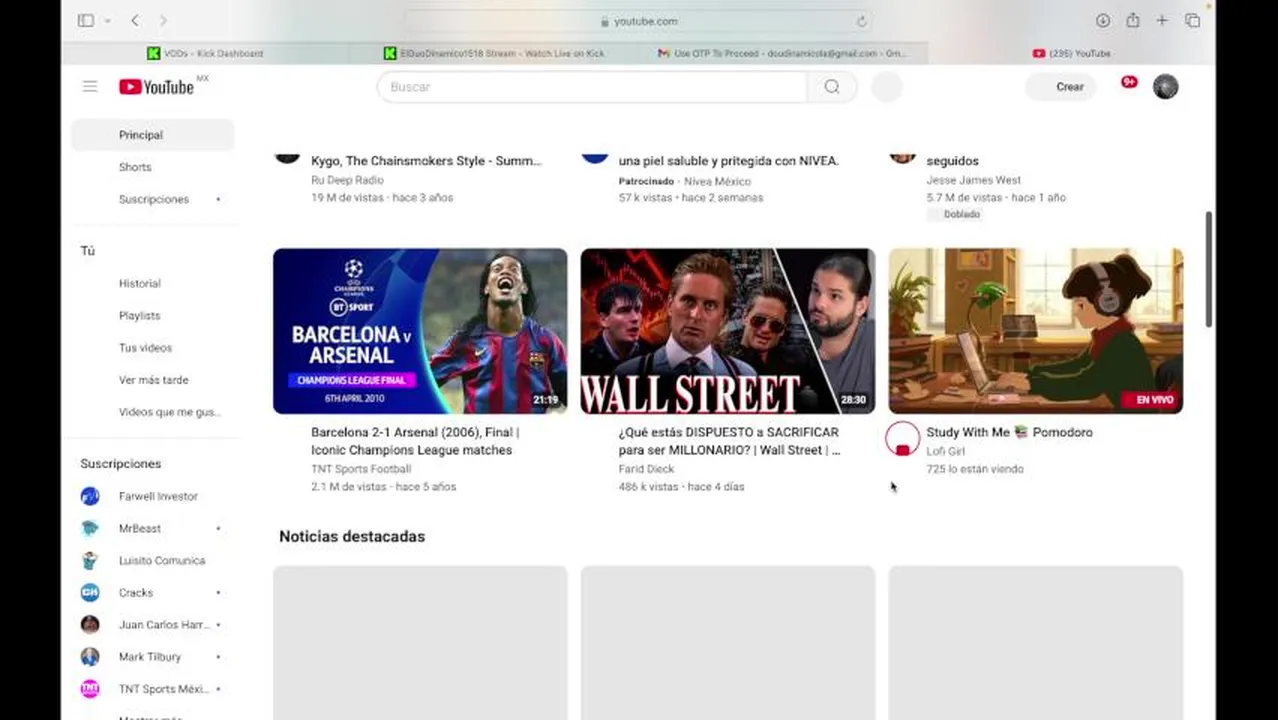Viewport: 1278px width, 720px height.
Task: Click the Crear button
Action: [x=1061, y=87]
